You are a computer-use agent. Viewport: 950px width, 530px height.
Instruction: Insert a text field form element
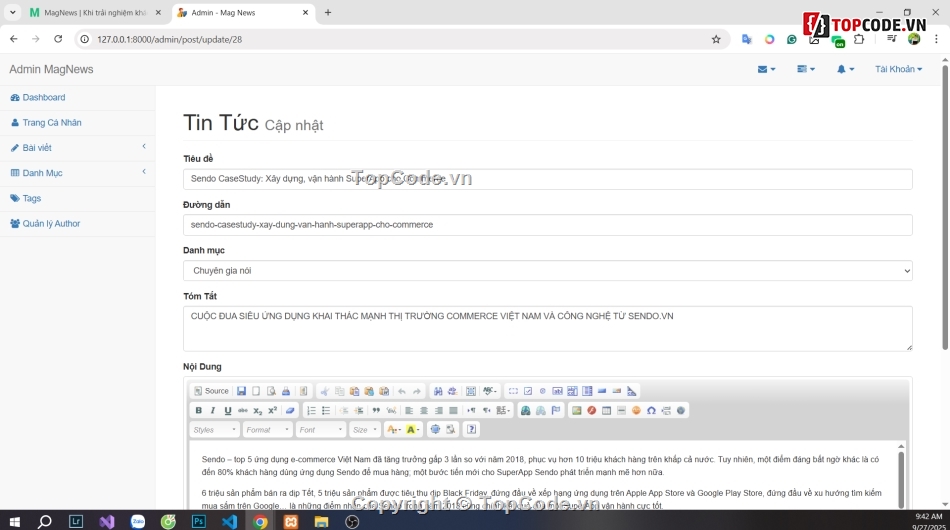coord(557,391)
